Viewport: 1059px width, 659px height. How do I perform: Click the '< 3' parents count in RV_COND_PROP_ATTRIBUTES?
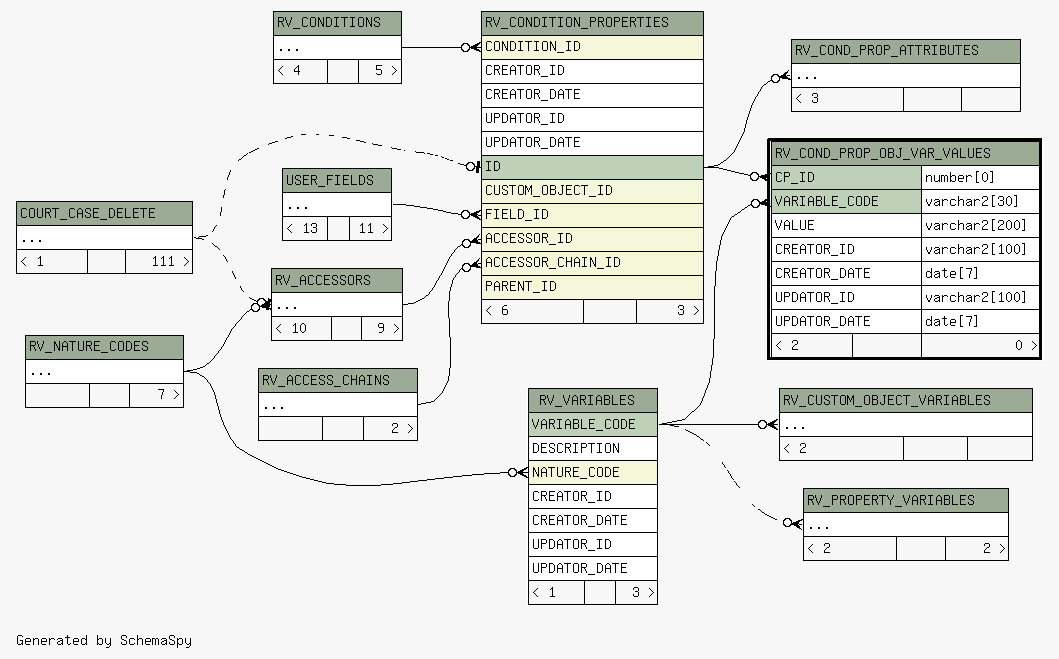pyautogui.click(x=847, y=99)
